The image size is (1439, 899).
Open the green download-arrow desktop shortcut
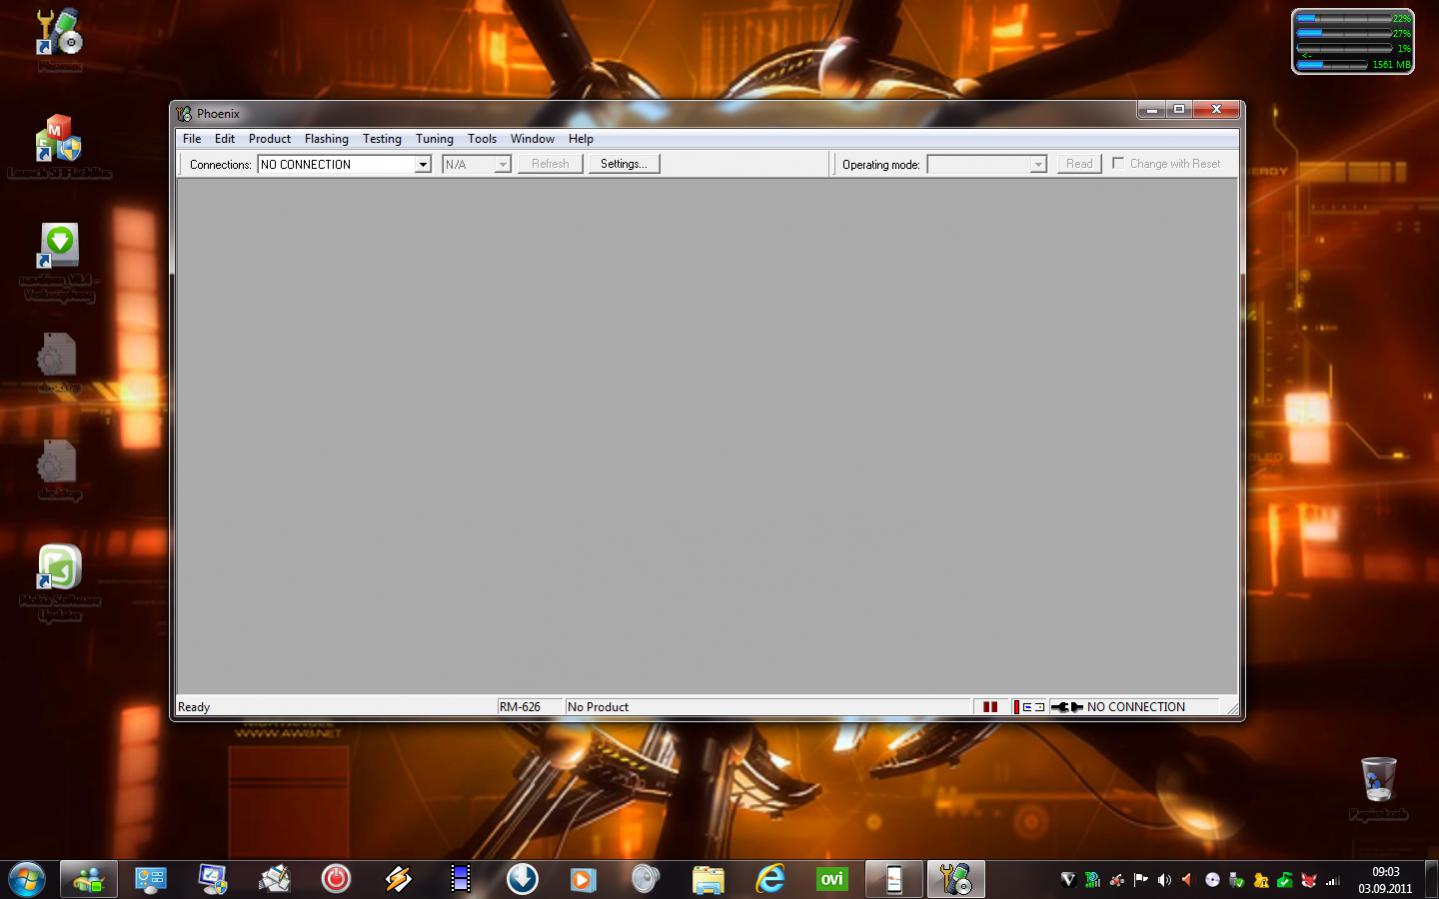pos(59,262)
